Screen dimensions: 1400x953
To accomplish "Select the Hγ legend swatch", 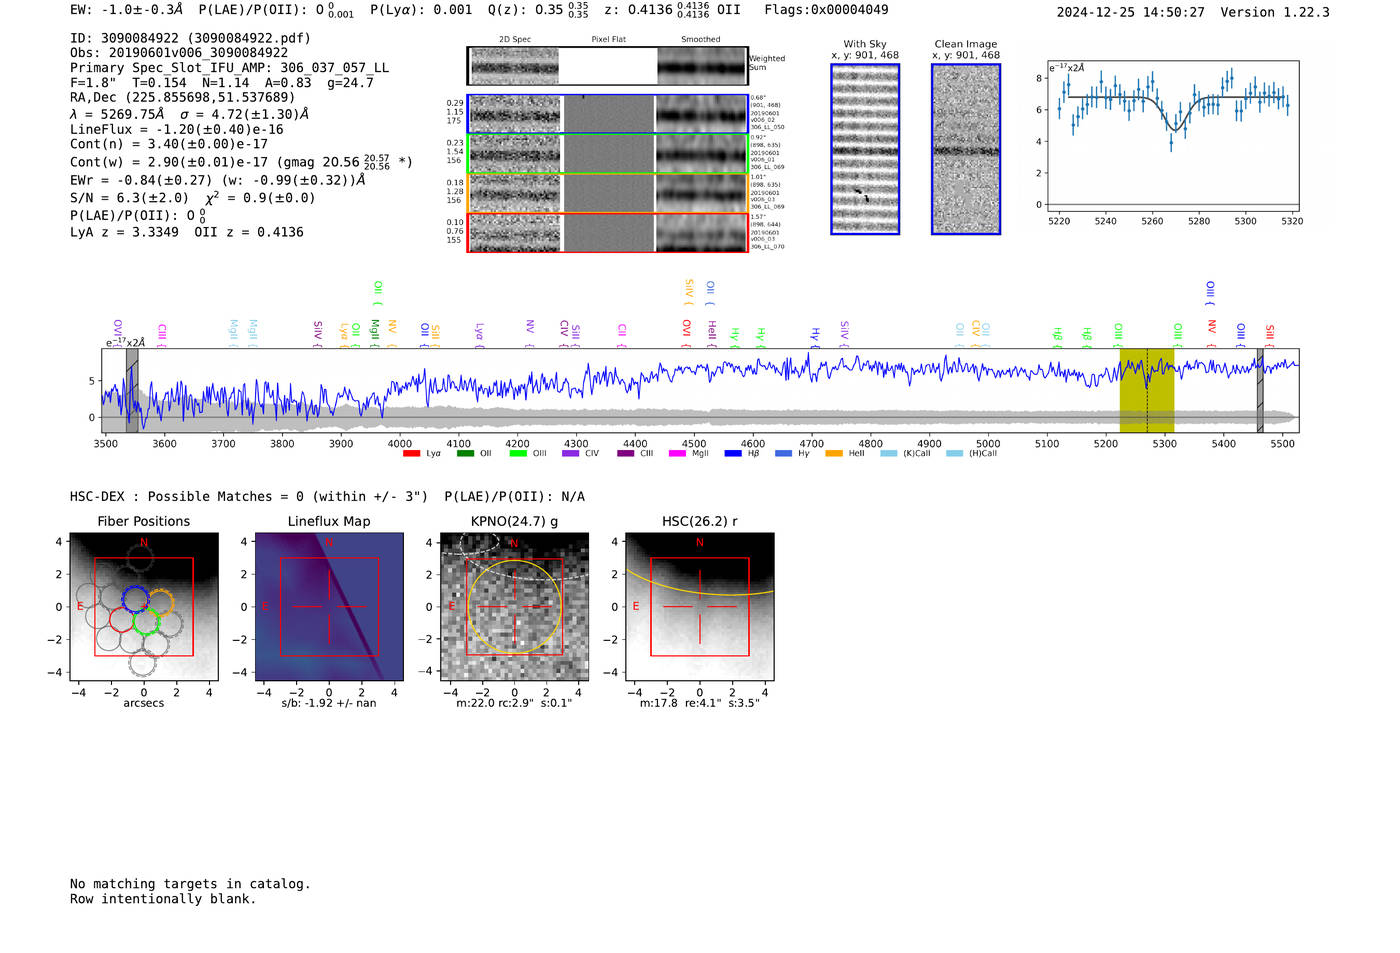I will pos(783,454).
